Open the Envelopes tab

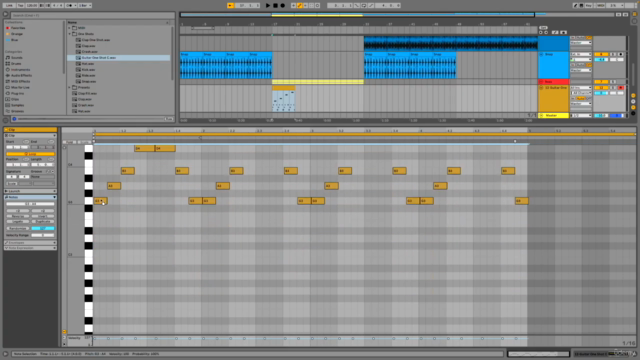point(30,242)
